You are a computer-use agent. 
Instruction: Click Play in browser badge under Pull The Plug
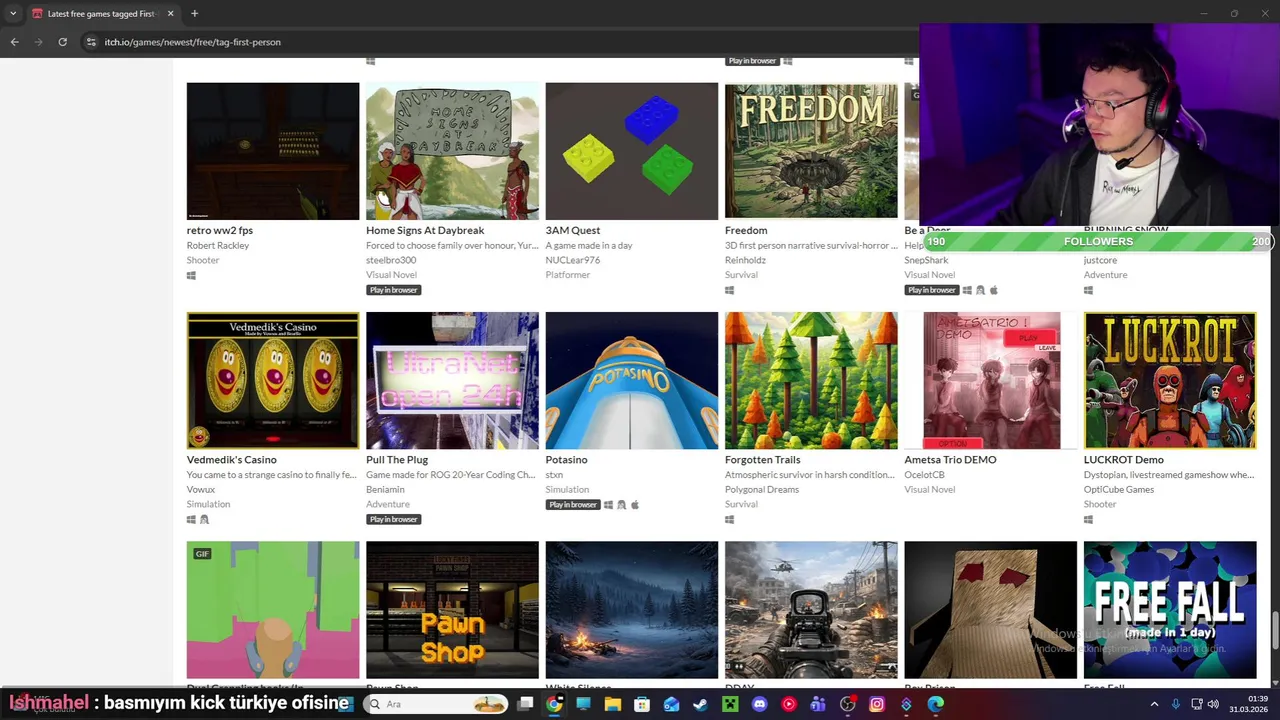393,519
